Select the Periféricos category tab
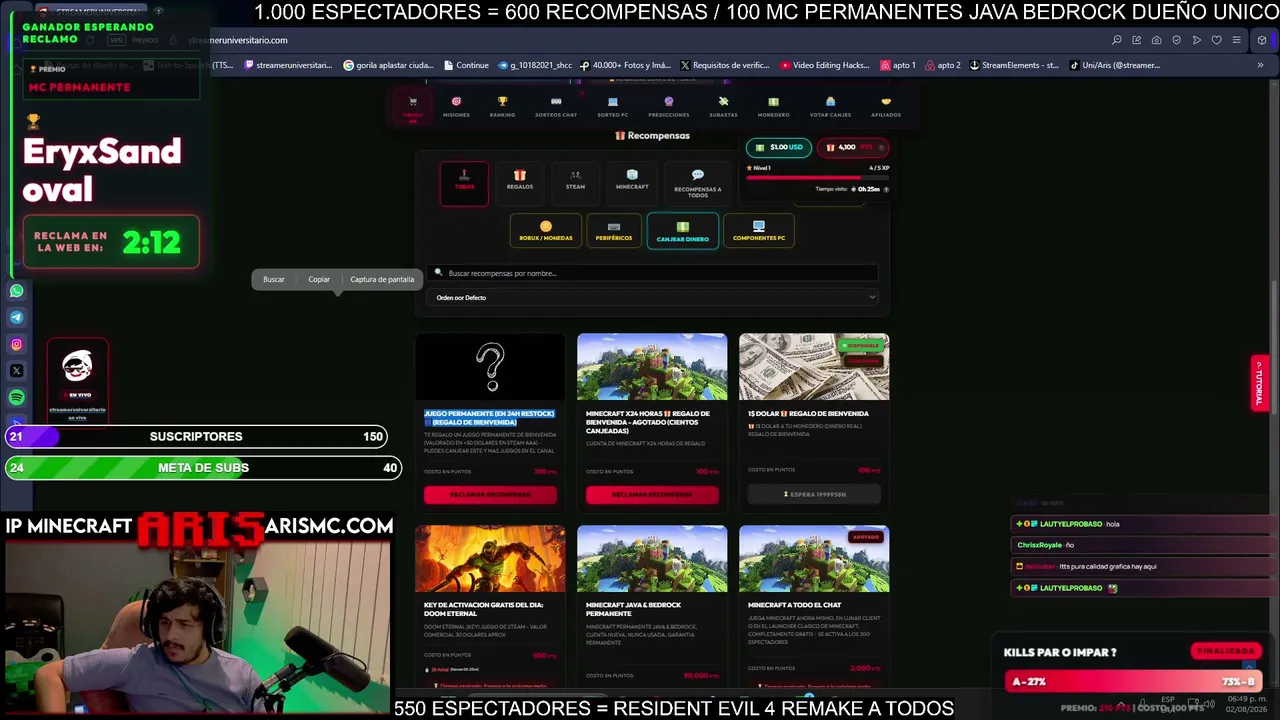Screen dimensions: 1280x720 tap(614, 231)
